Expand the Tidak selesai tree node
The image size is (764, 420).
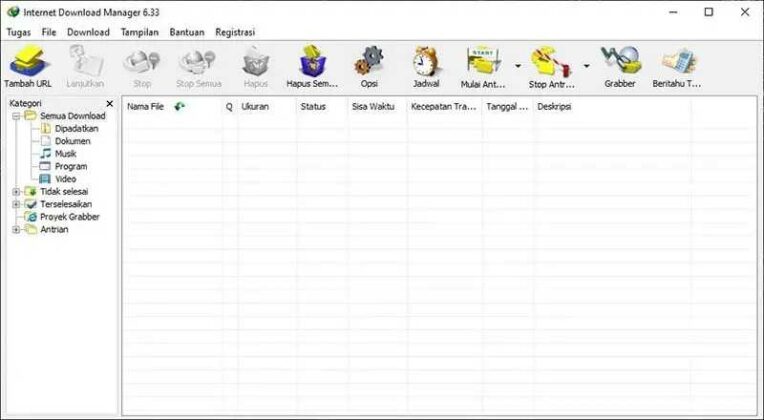[x=15, y=191]
